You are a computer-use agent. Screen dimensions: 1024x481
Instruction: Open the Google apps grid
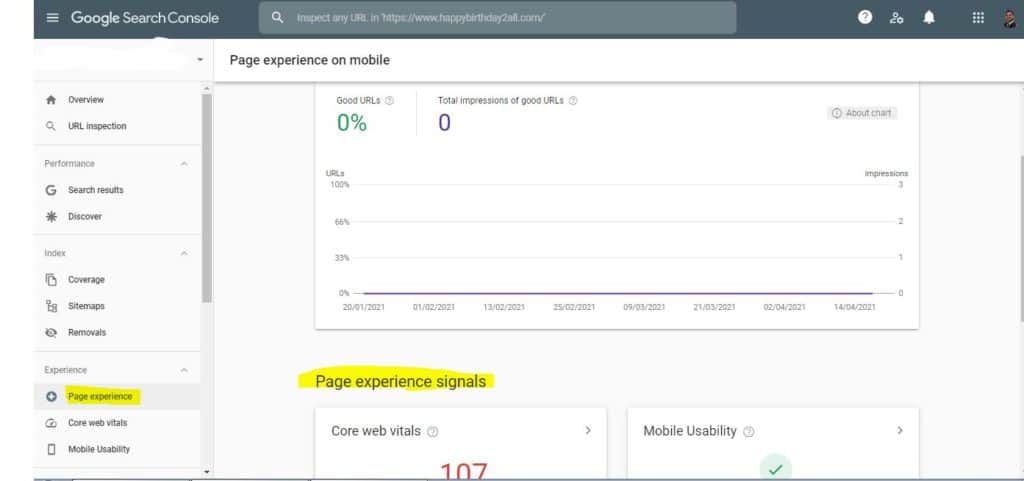pyautogui.click(x=978, y=18)
